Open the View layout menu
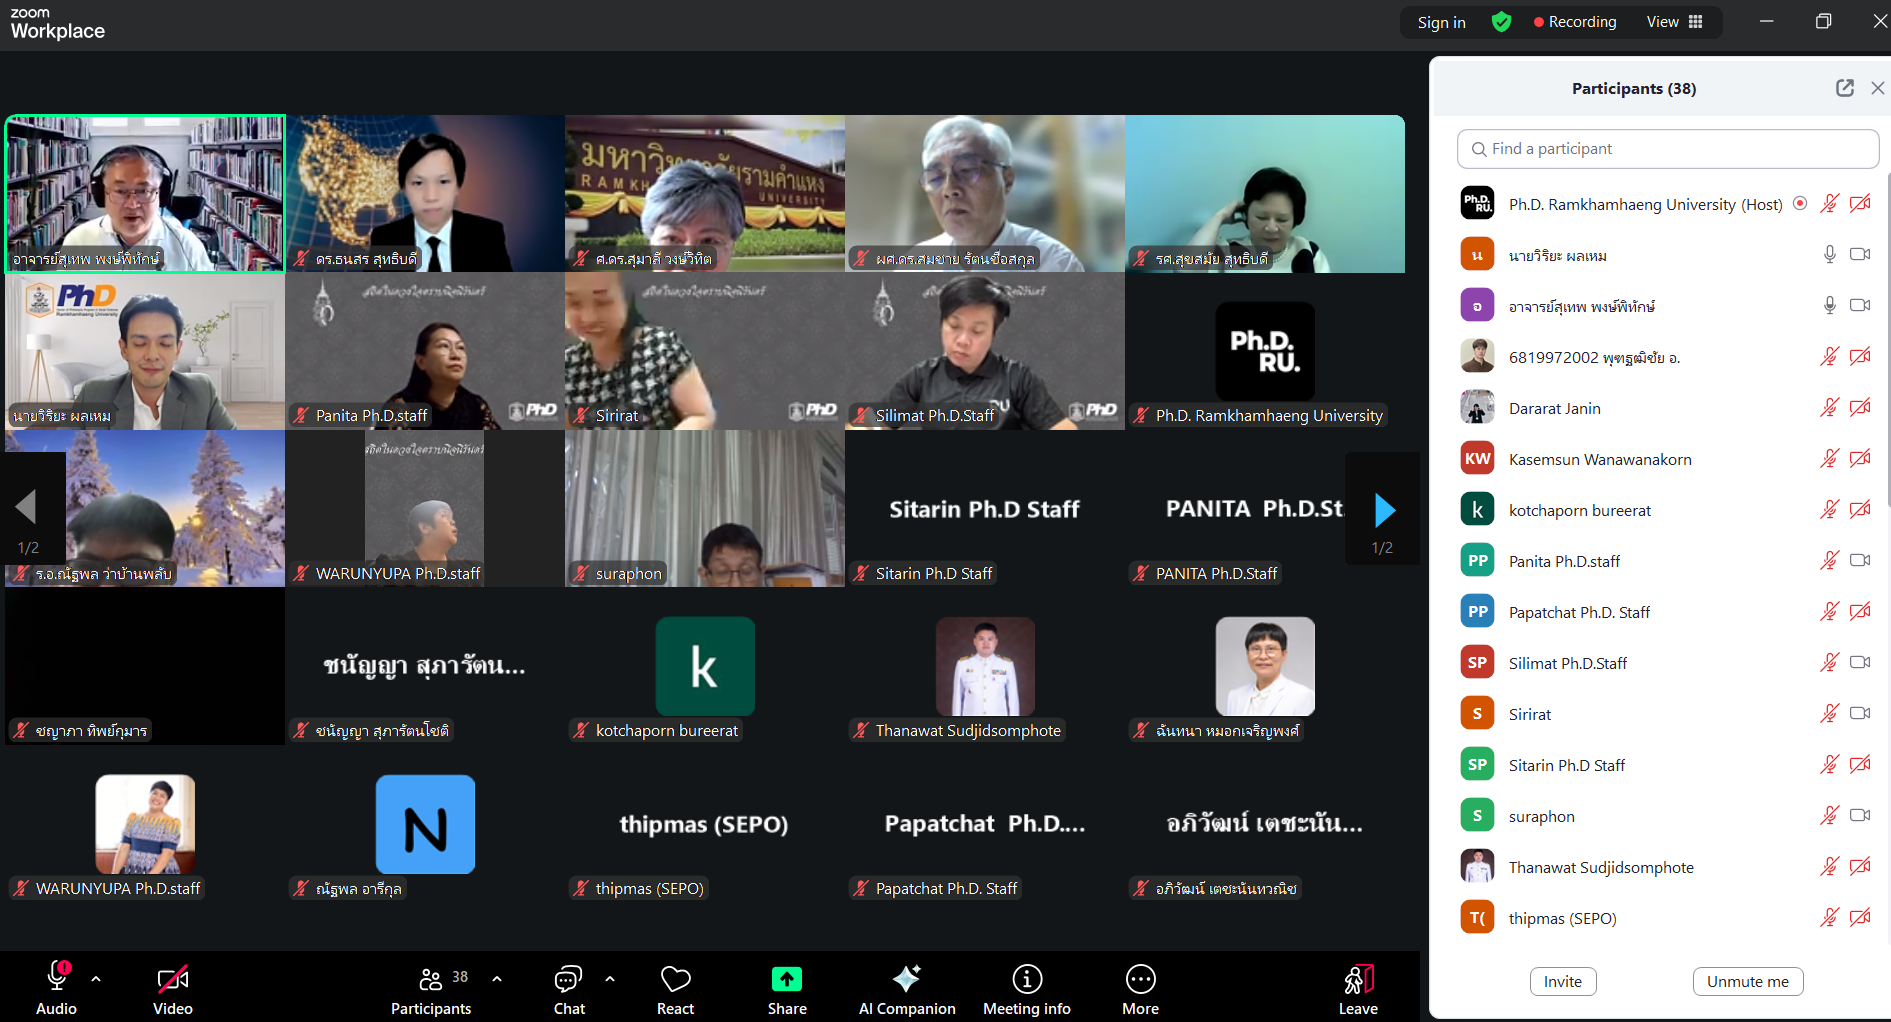The image size is (1891, 1022). (1674, 22)
